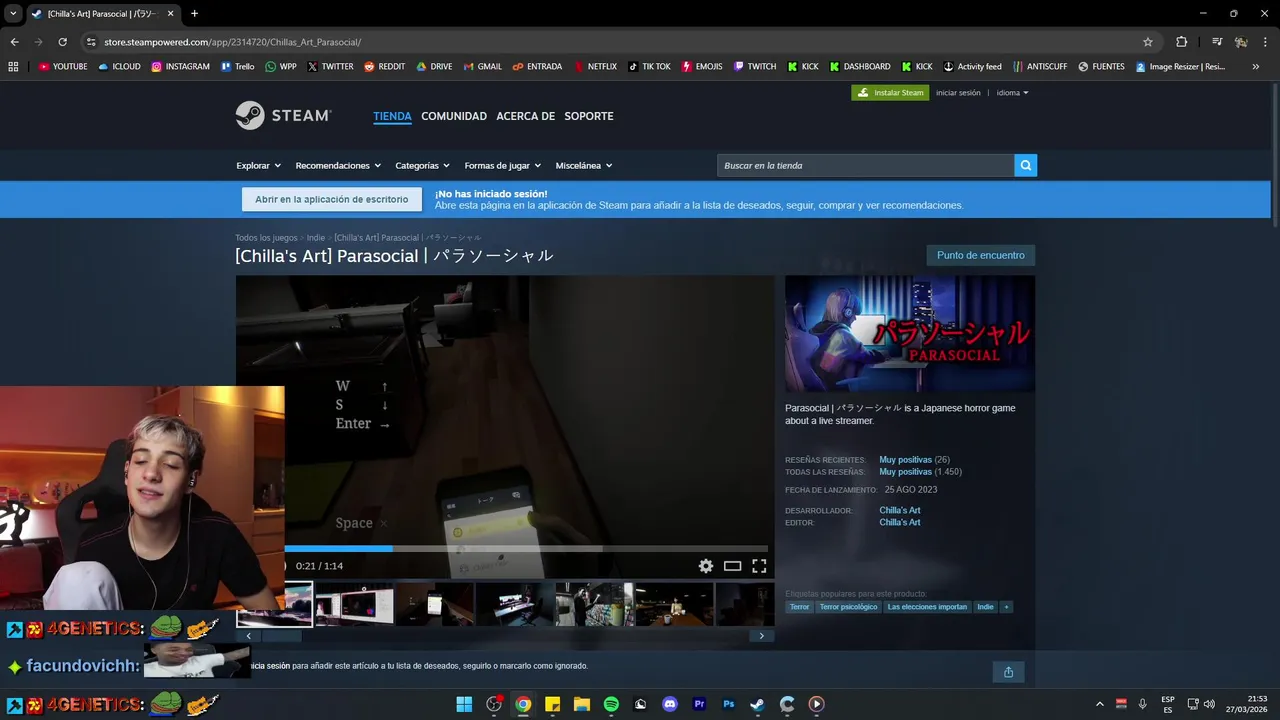Focus the Buscar en la tienda search field
Image resolution: width=1280 pixels, height=720 pixels.
point(866,165)
